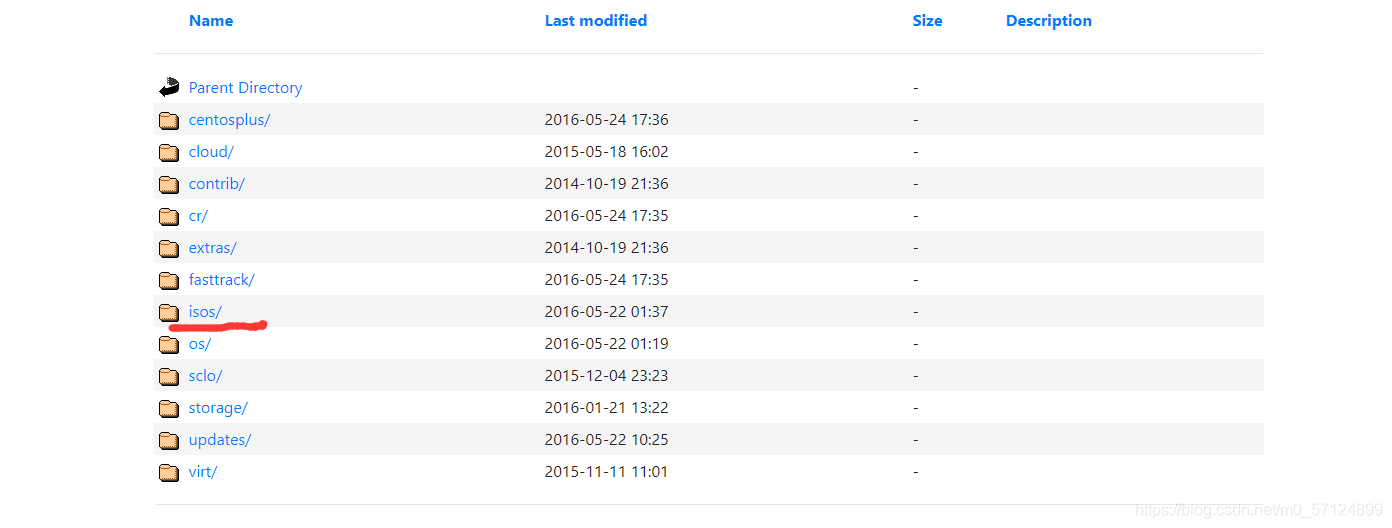The height and width of the screenshot is (528, 1392).
Task: Click the folder icon beside virt/
Action: coord(169,472)
